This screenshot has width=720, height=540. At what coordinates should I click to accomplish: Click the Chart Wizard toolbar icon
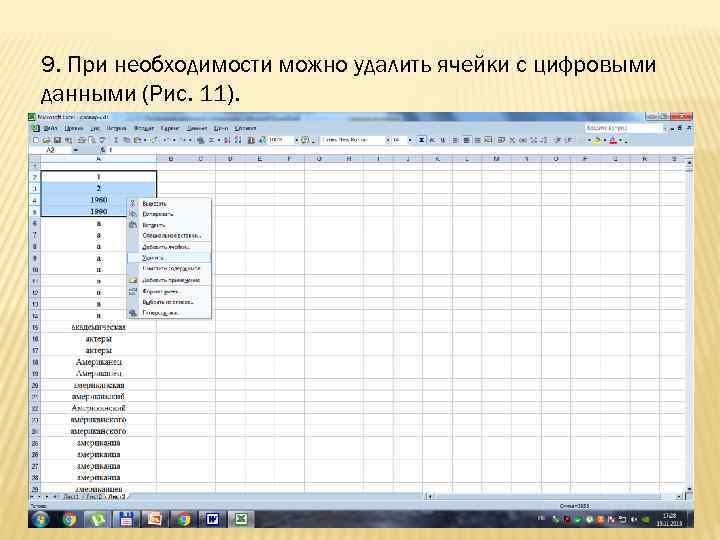(251, 140)
